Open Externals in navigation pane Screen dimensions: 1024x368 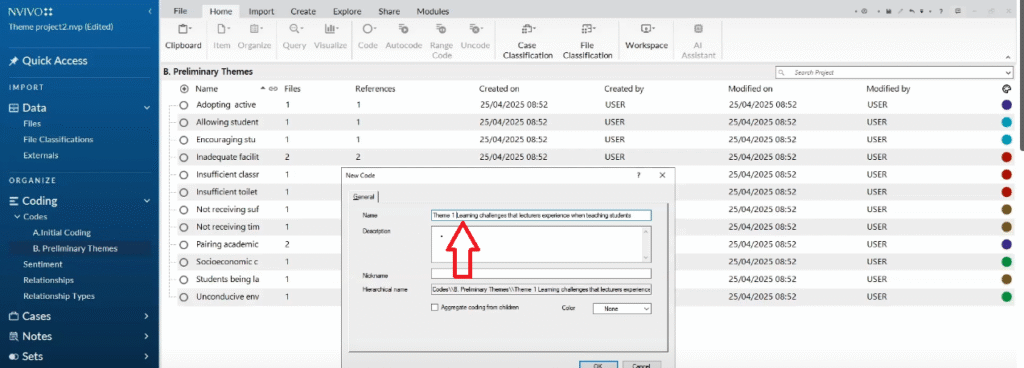click(40, 155)
